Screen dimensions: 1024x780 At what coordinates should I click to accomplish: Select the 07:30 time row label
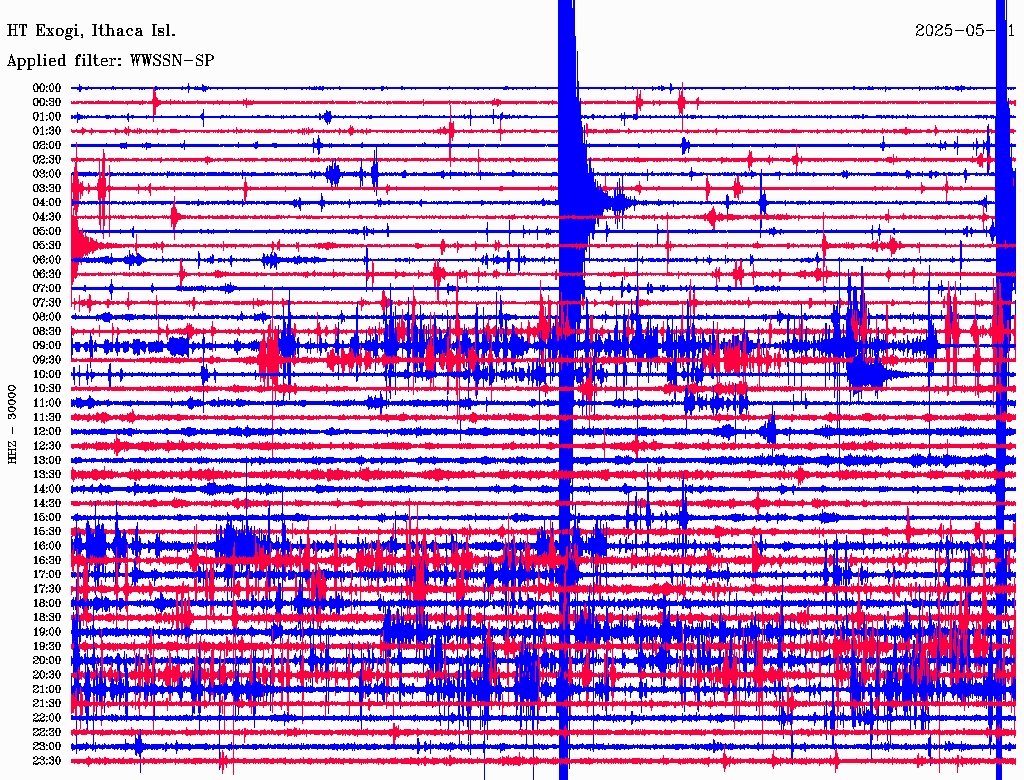click(x=47, y=303)
